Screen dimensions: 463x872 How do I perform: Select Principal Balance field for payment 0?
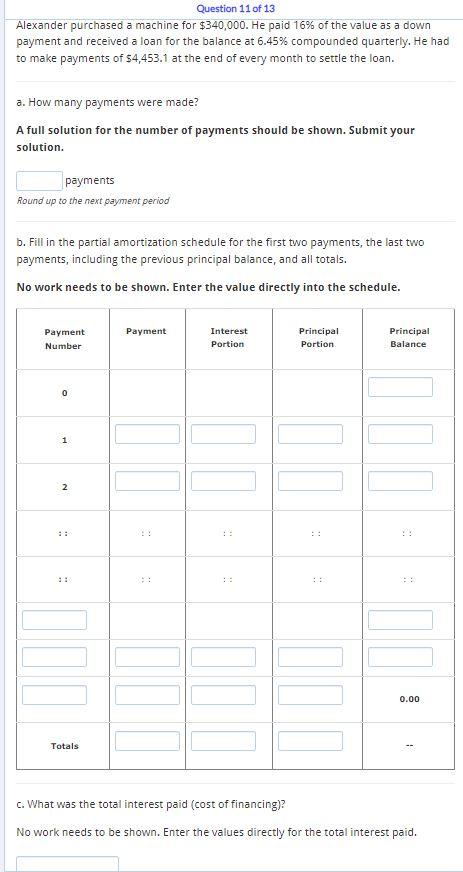(x=400, y=387)
